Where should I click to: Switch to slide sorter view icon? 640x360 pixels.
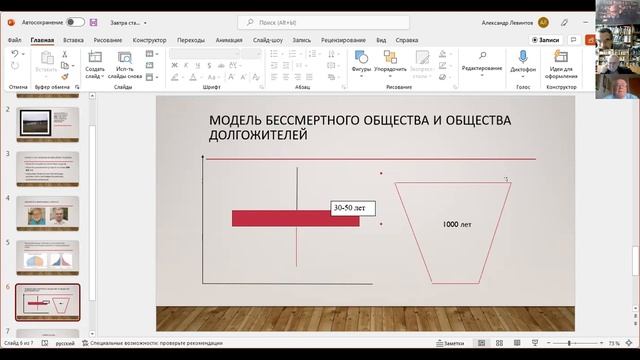(499, 343)
